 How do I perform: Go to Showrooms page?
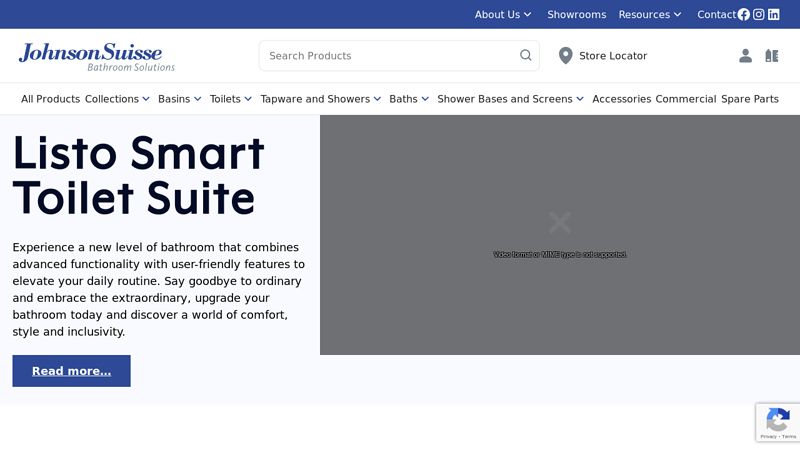click(577, 14)
